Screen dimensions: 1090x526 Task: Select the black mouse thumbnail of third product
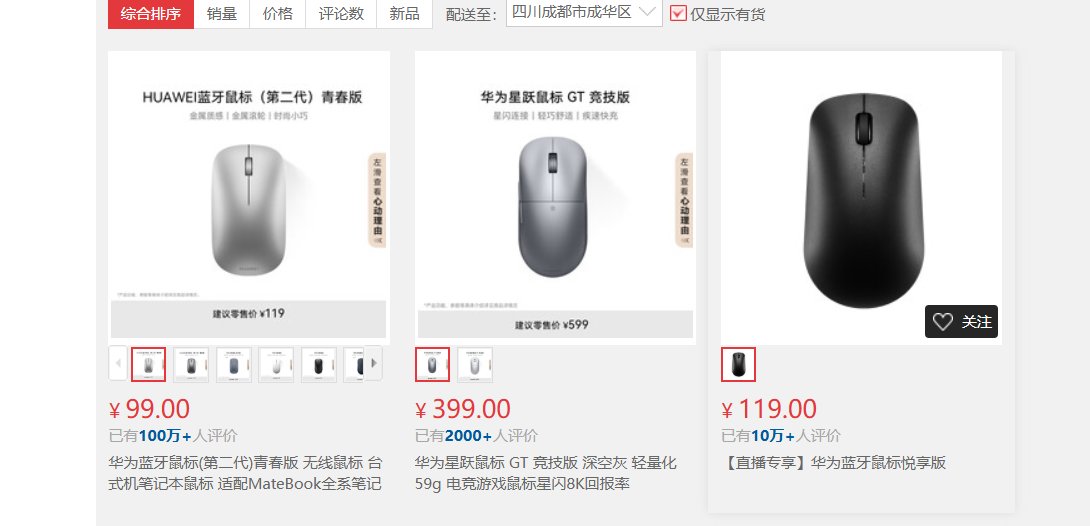738,365
